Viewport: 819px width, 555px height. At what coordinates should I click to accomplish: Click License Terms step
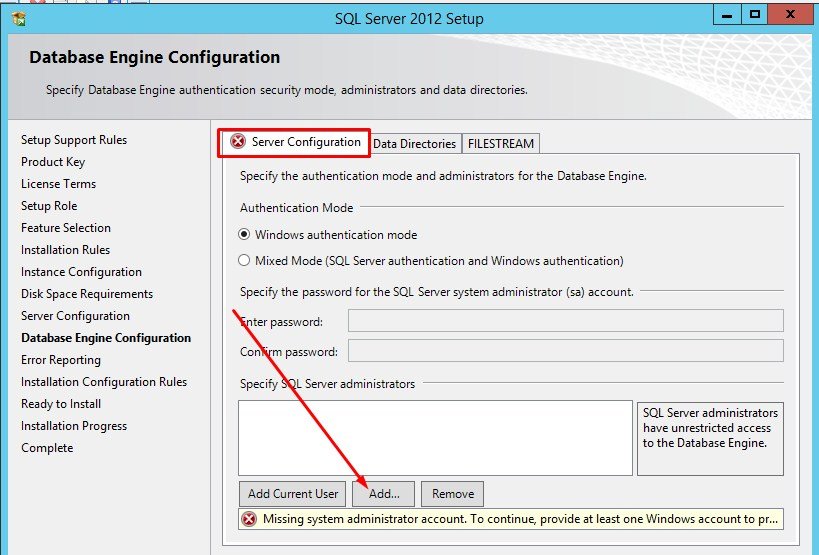coord(58,184)
